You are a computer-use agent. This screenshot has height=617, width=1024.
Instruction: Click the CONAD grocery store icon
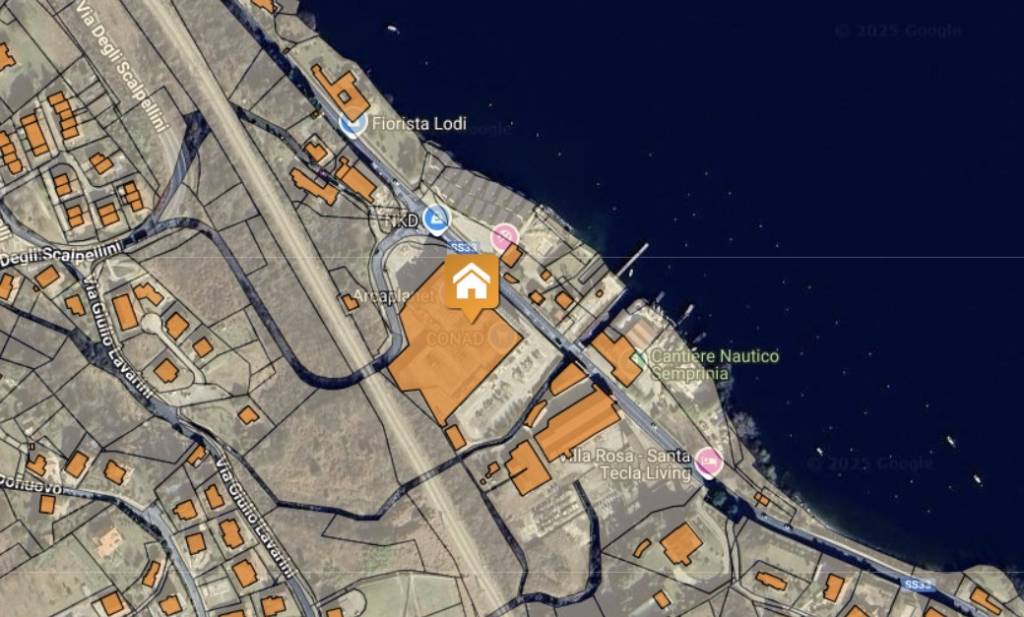pyautogui.click(x=502, y=336)
